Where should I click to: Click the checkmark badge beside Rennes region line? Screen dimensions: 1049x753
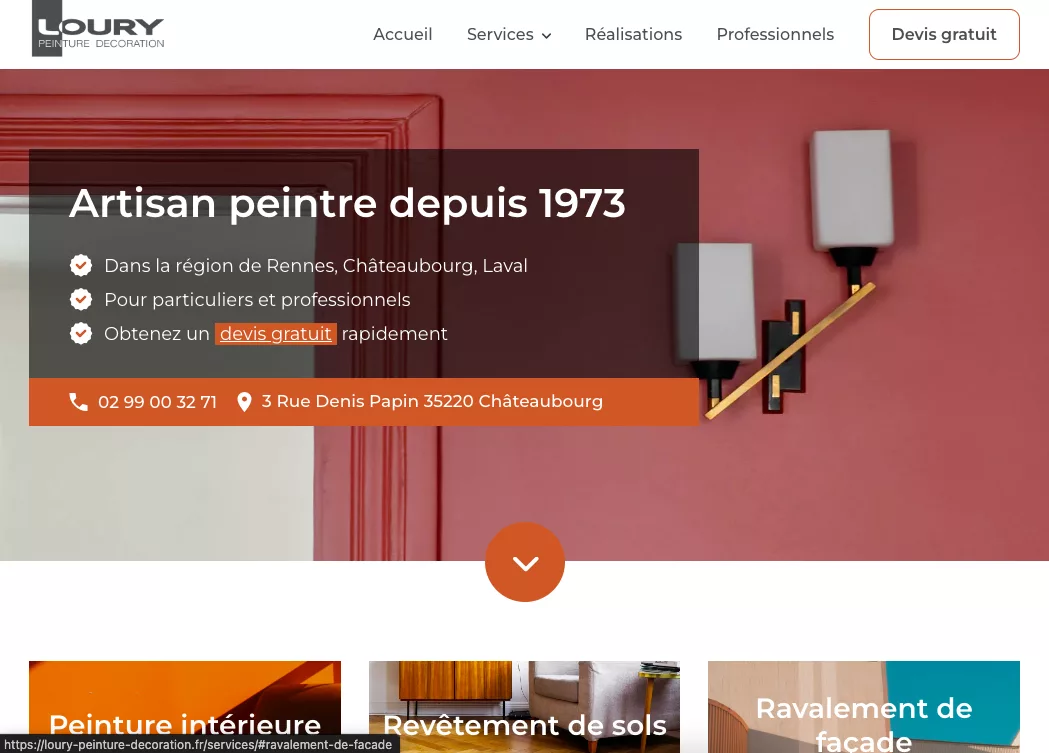[81, 265]
